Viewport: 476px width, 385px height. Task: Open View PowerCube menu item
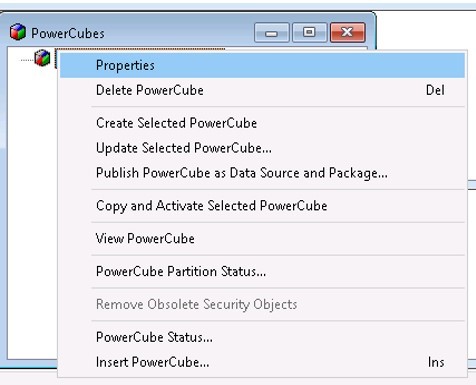(262, 238)
